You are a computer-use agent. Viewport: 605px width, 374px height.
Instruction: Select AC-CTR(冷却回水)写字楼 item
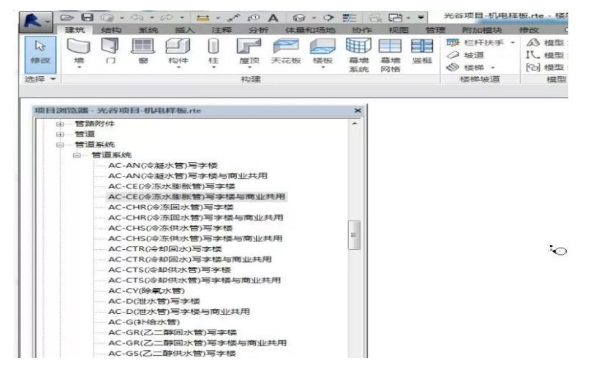pyautogui.click(x=165, y=249)
